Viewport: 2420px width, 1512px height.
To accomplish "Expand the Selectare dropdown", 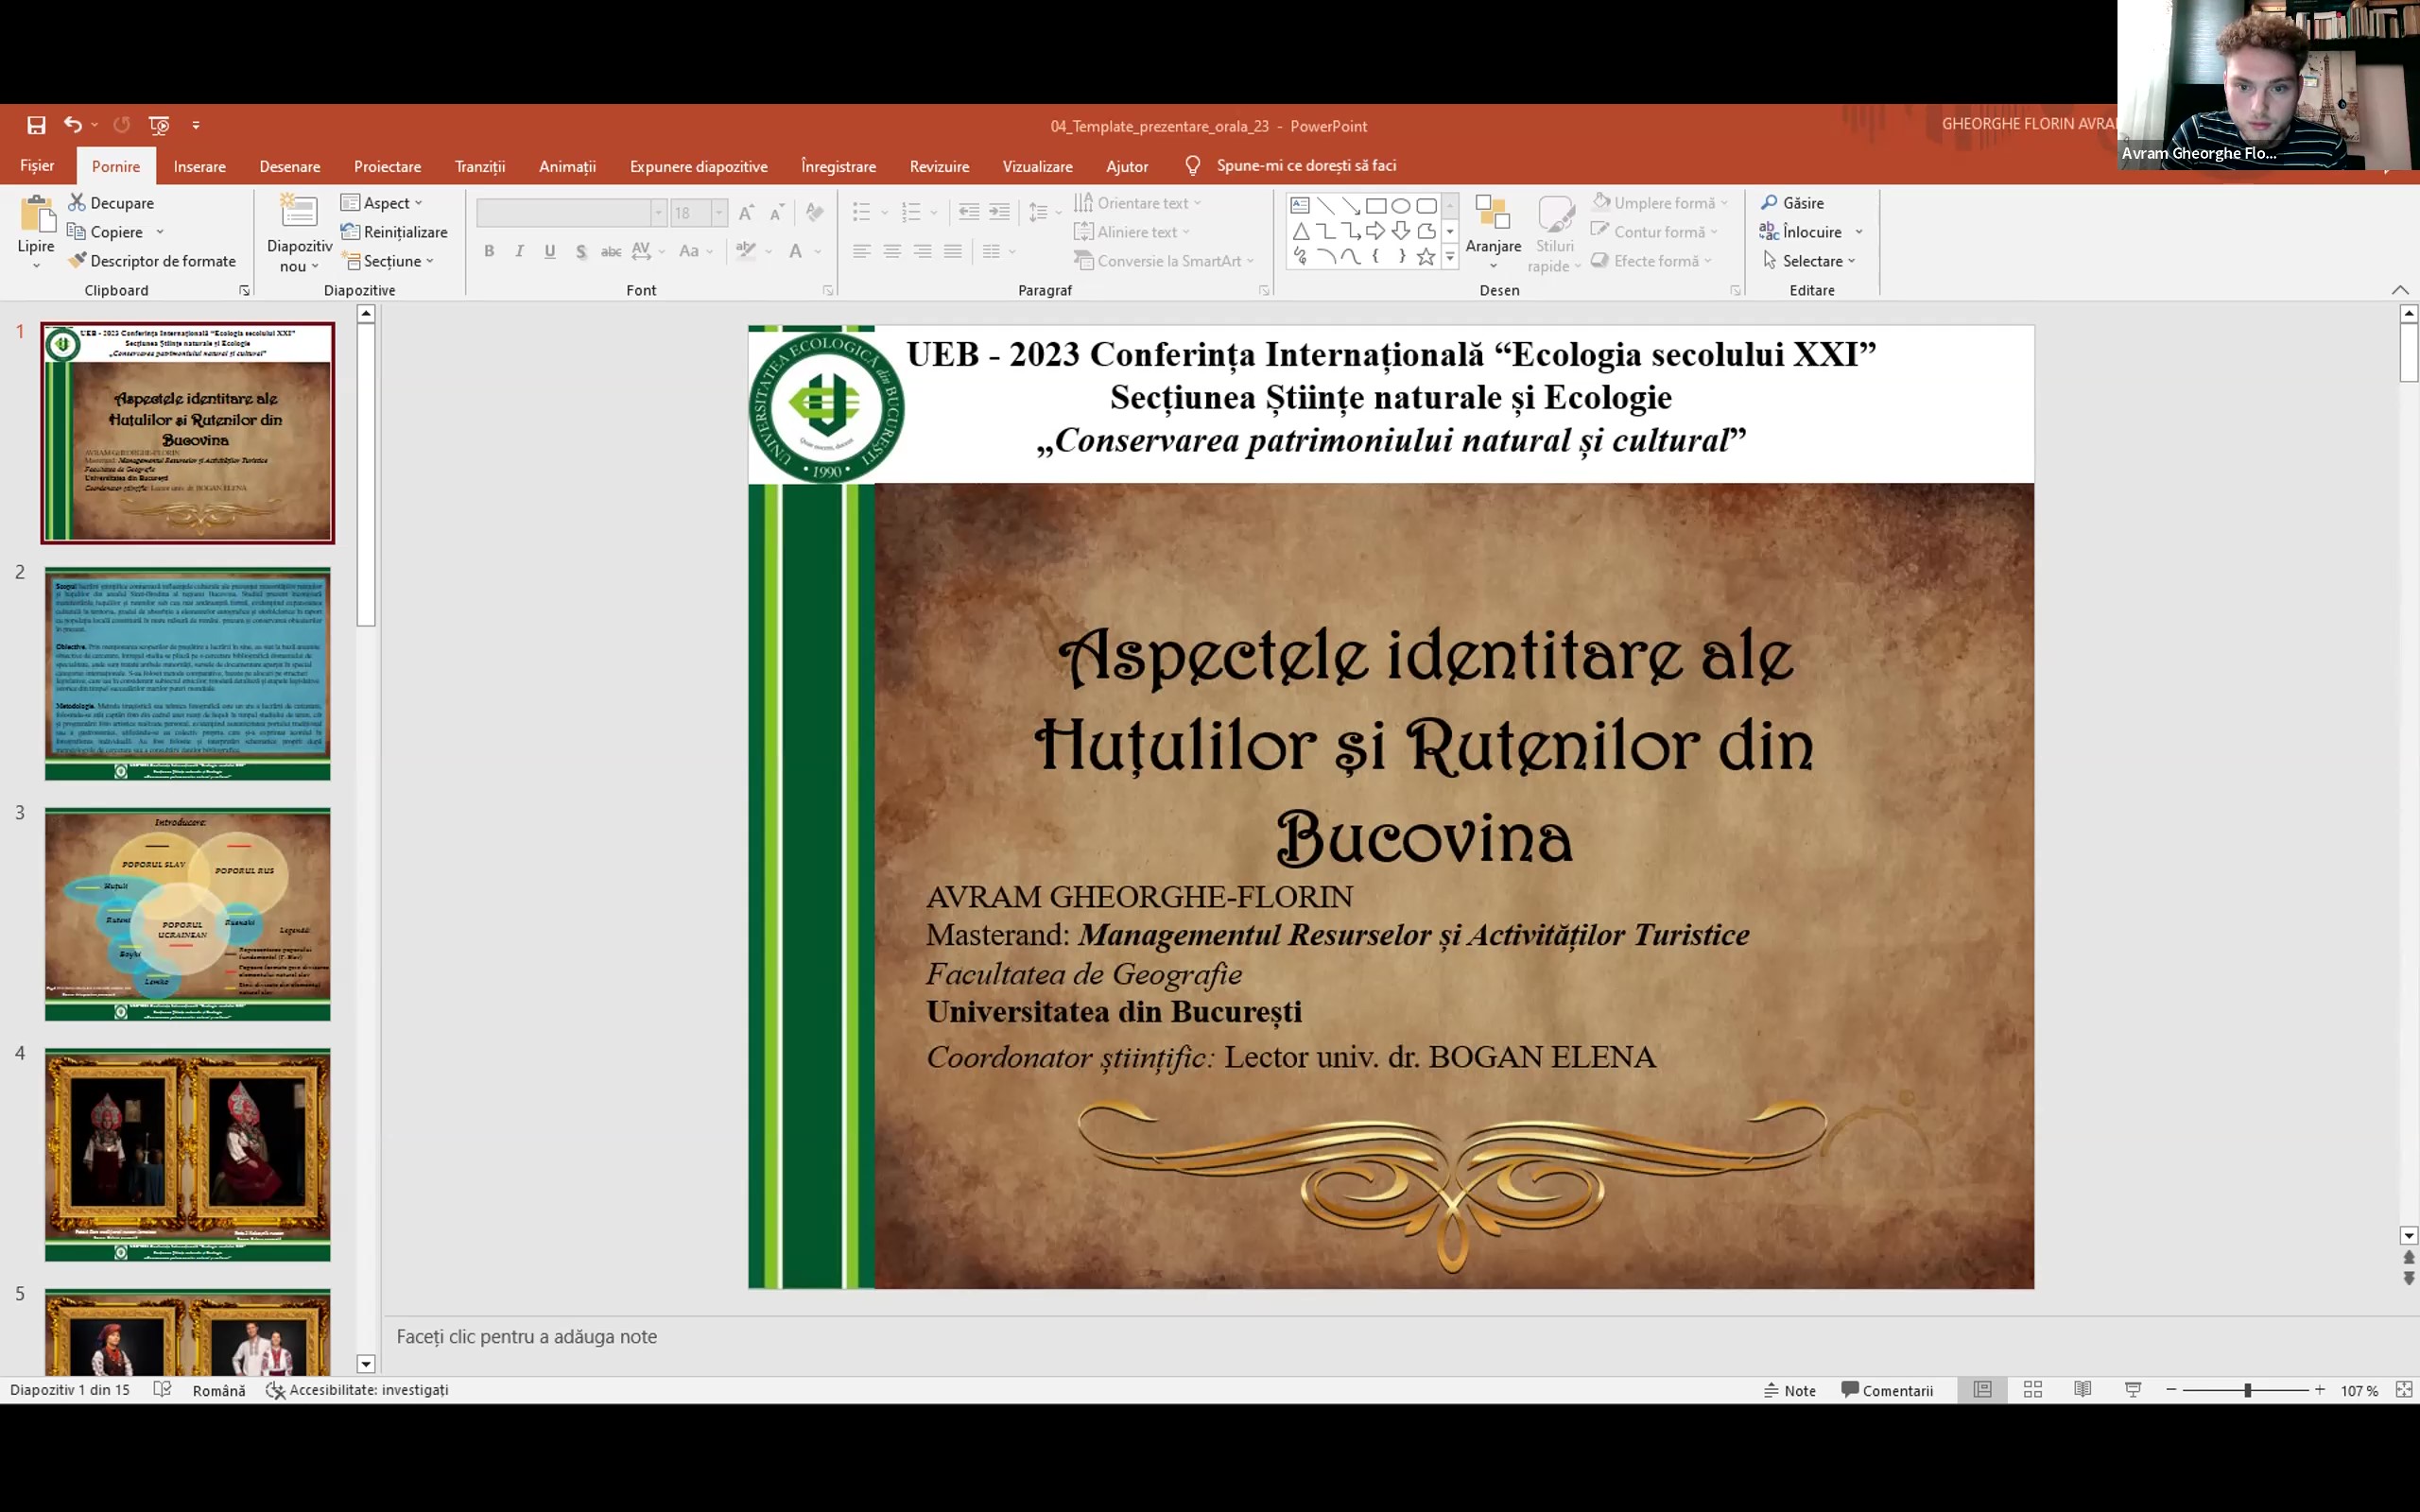I will (x=1813, y=261).
